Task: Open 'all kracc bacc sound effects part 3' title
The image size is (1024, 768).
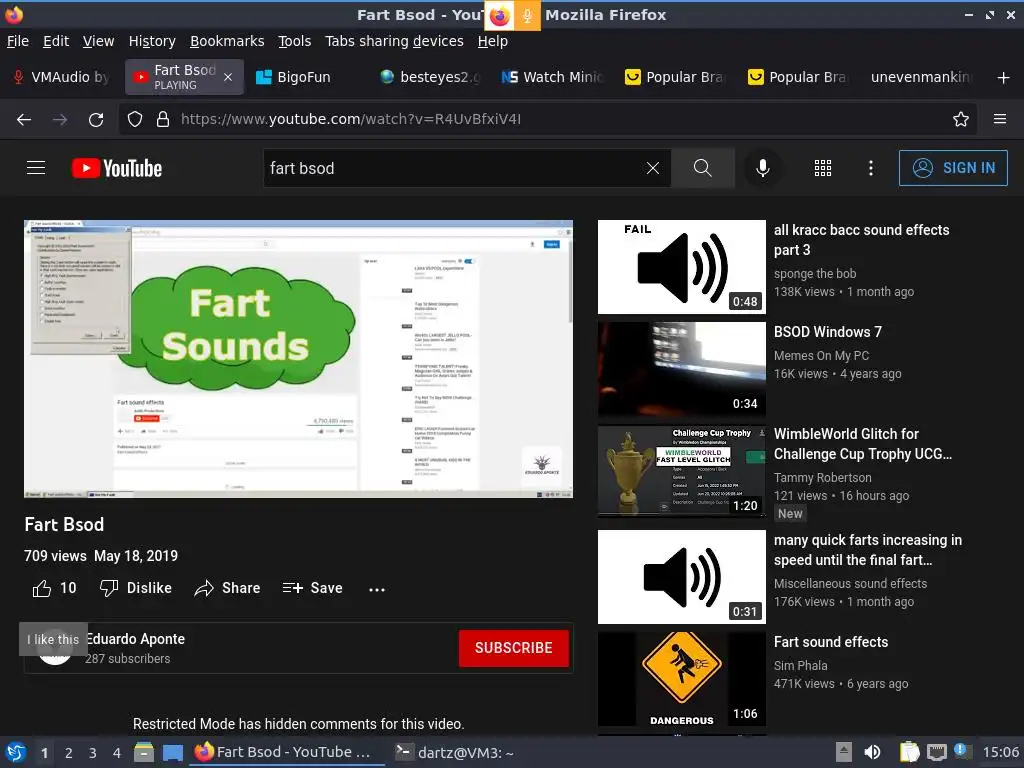Action: click(861, 240)
